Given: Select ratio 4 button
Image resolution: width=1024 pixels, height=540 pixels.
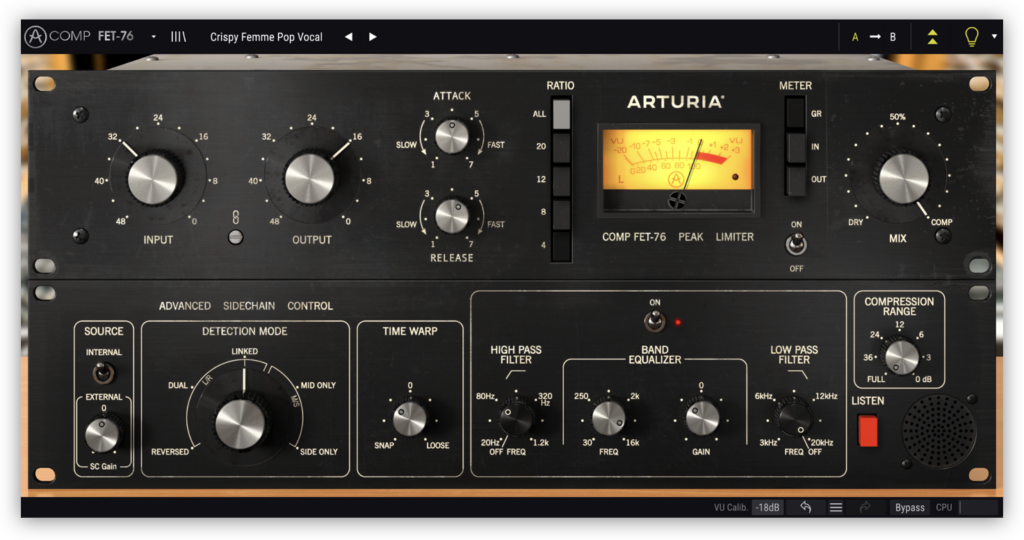Looking at the screenshot, I should (561, 246).
